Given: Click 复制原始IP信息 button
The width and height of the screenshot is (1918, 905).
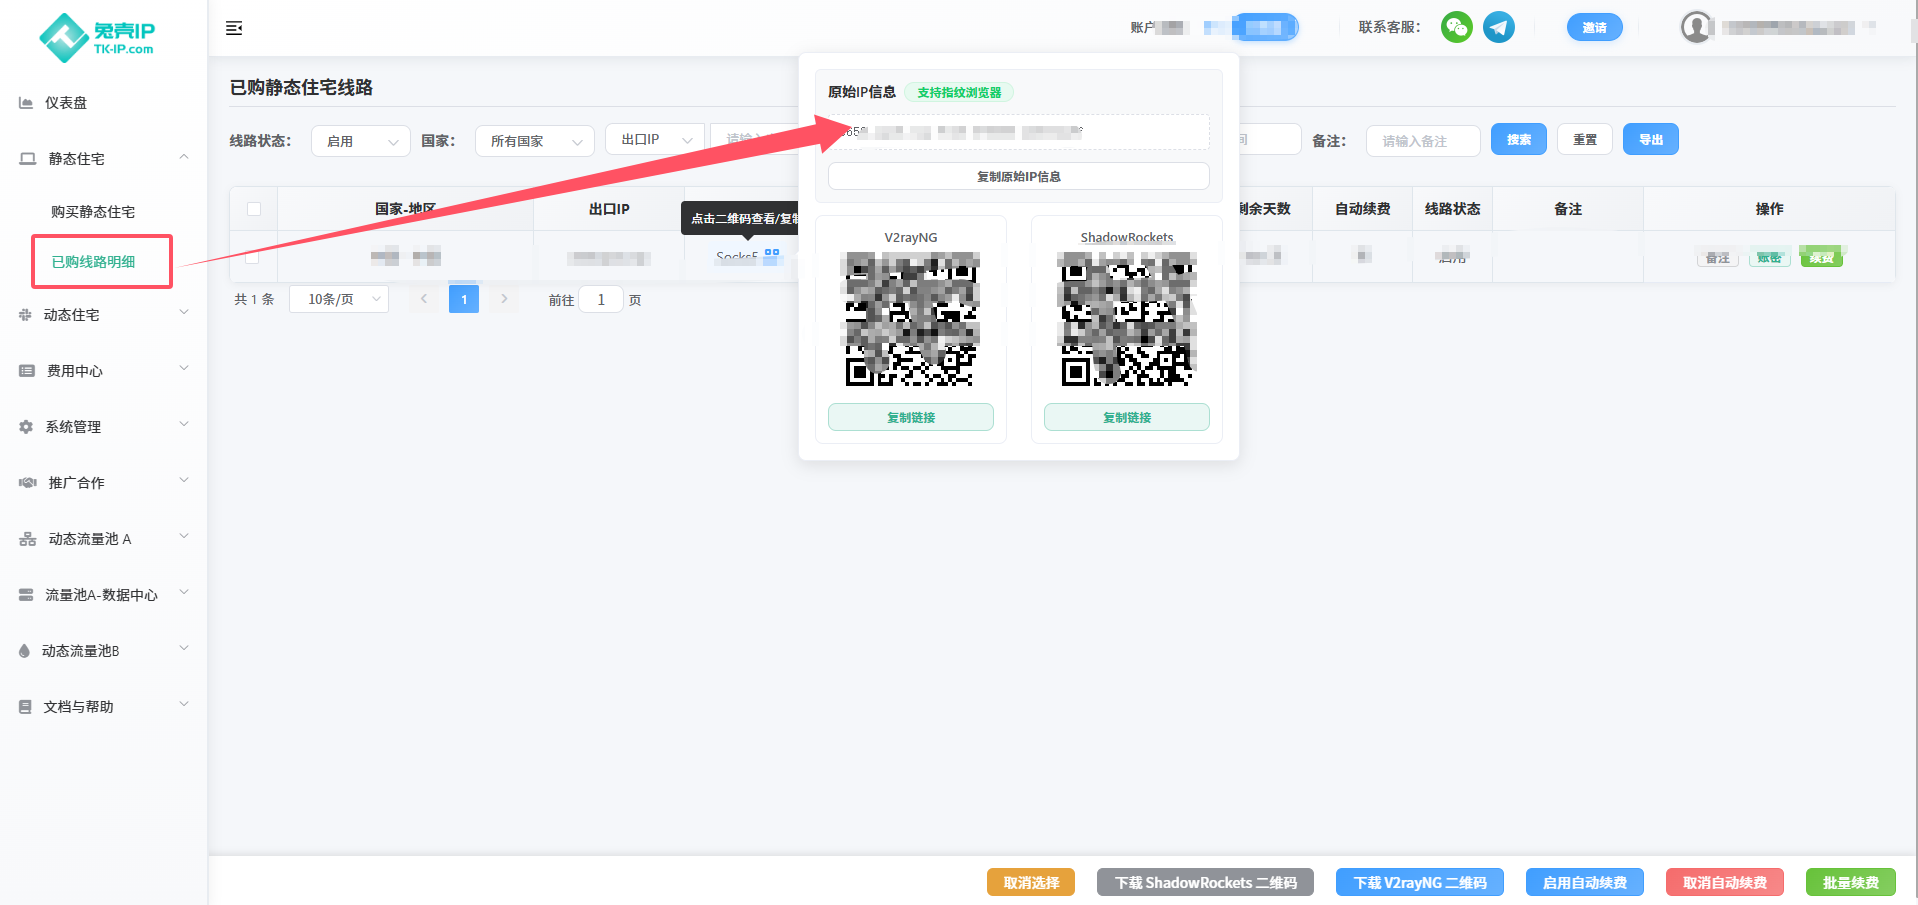Looking at the screenshot, I should (1019, 176).
